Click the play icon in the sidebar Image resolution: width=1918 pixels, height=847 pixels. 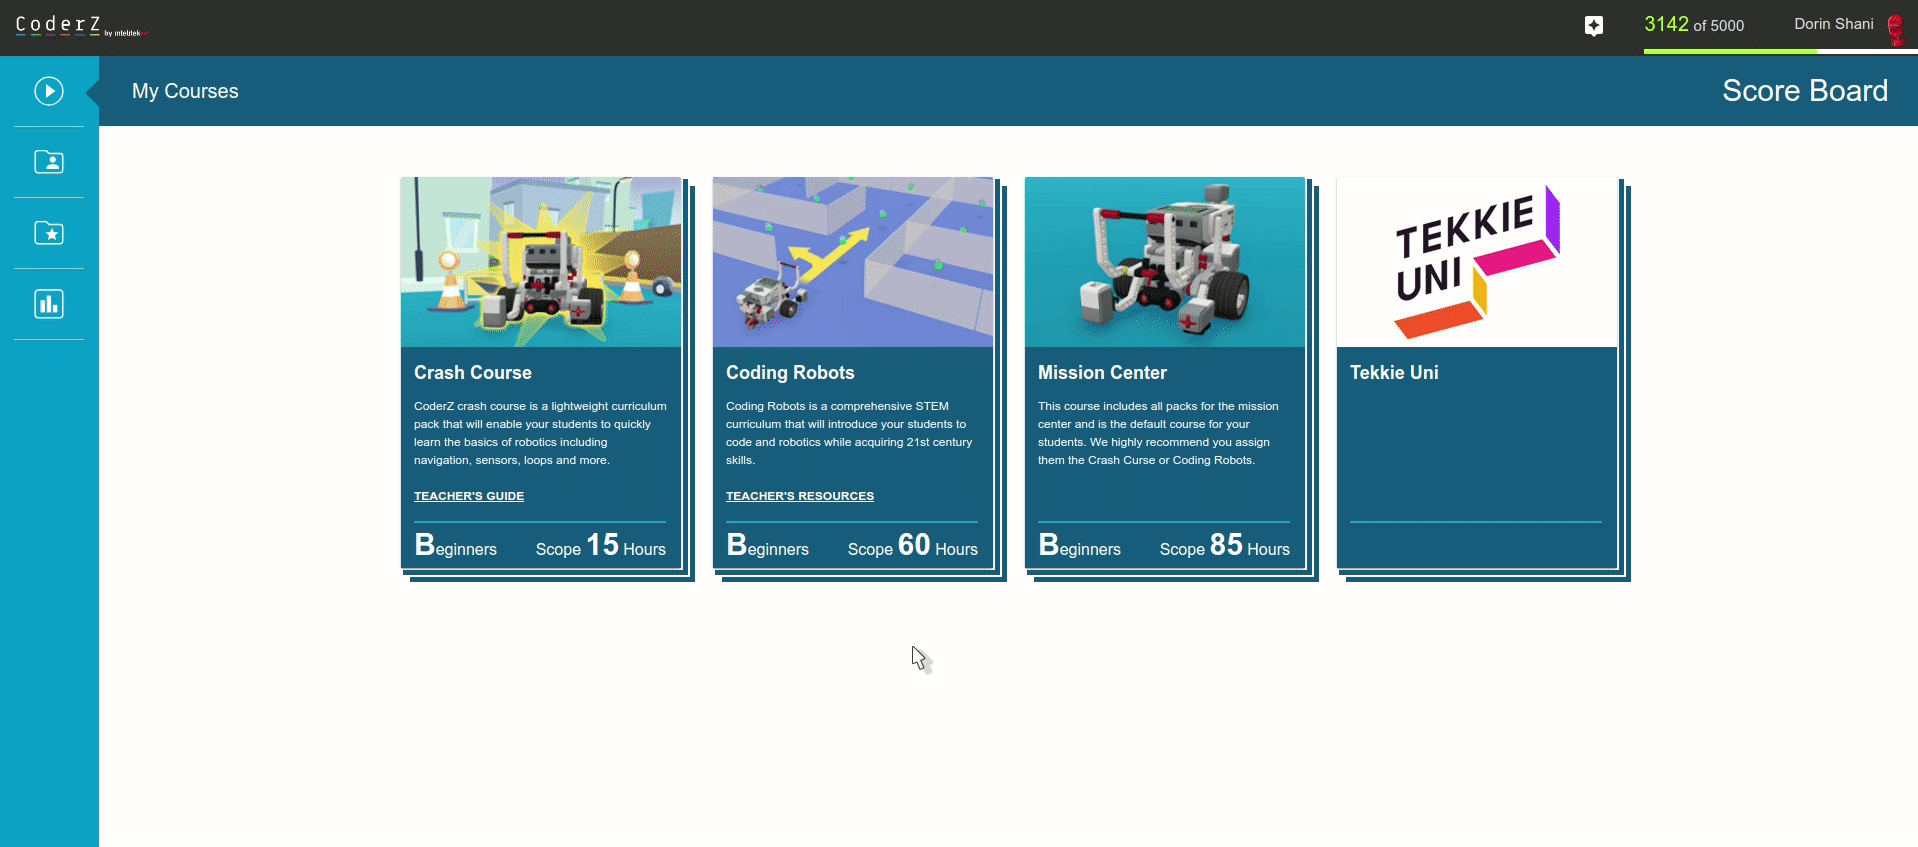49,91
